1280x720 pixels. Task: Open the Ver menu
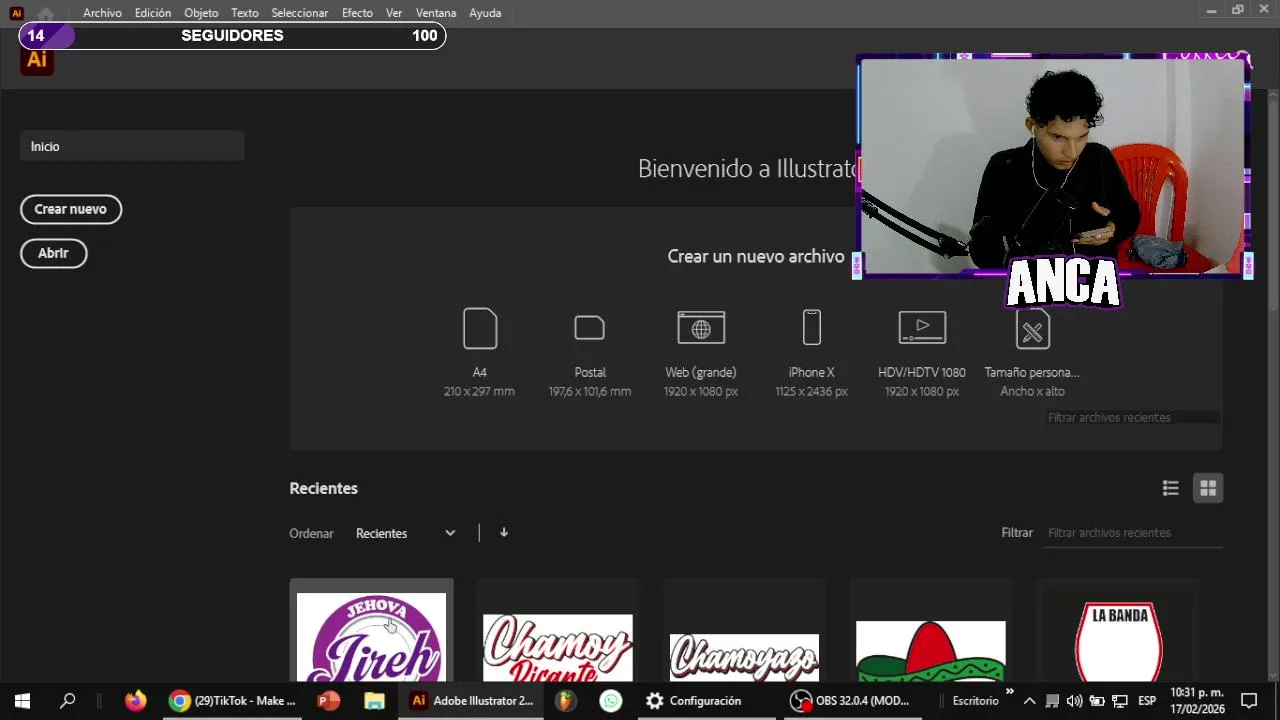(394, 13)
